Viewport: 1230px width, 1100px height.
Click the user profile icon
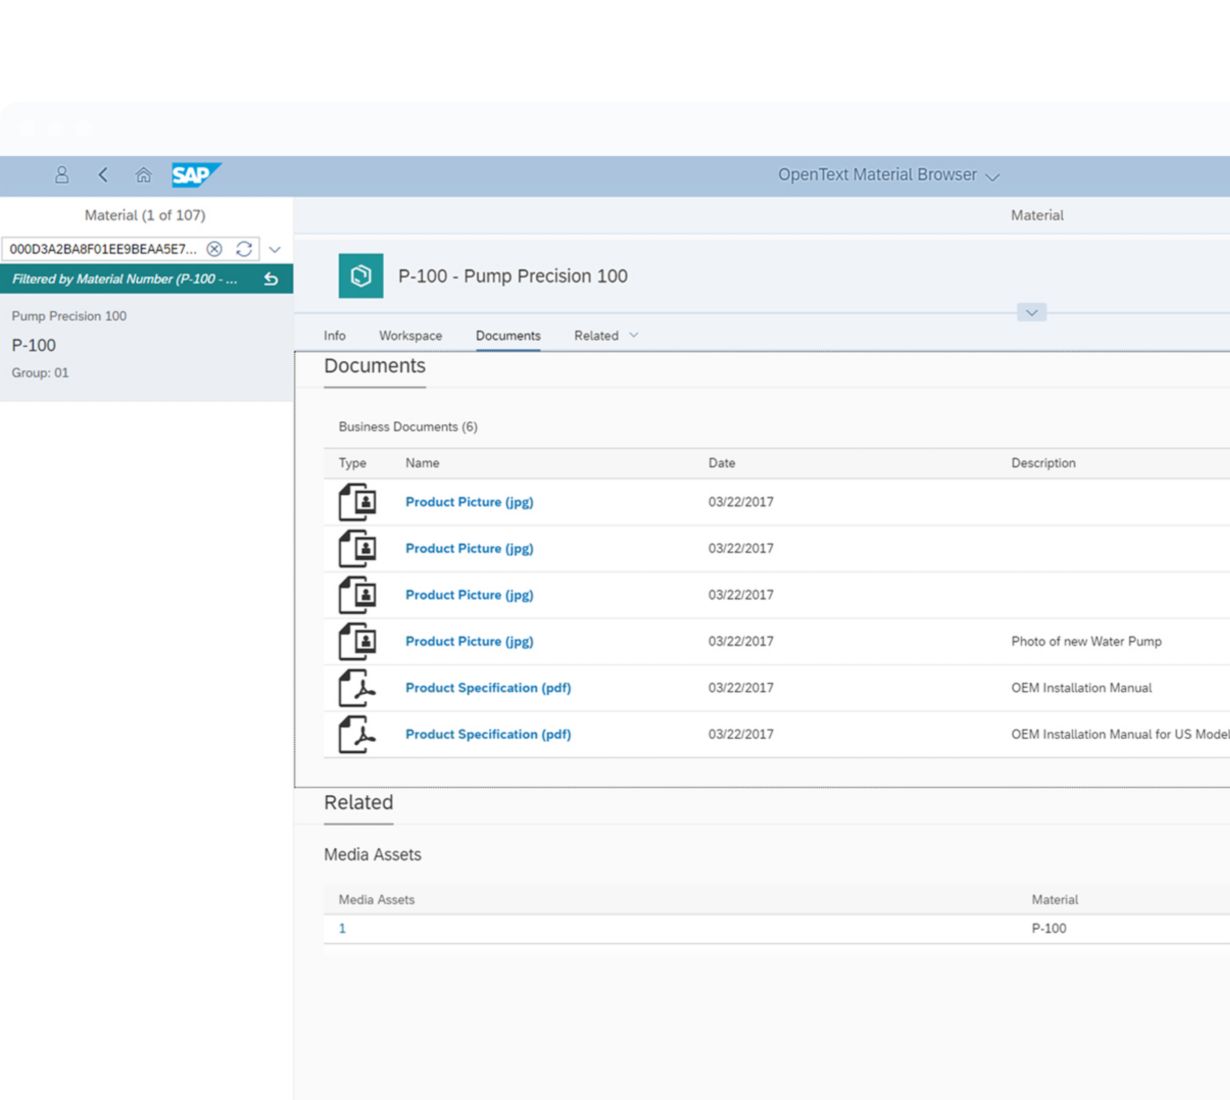click(62, 175)
